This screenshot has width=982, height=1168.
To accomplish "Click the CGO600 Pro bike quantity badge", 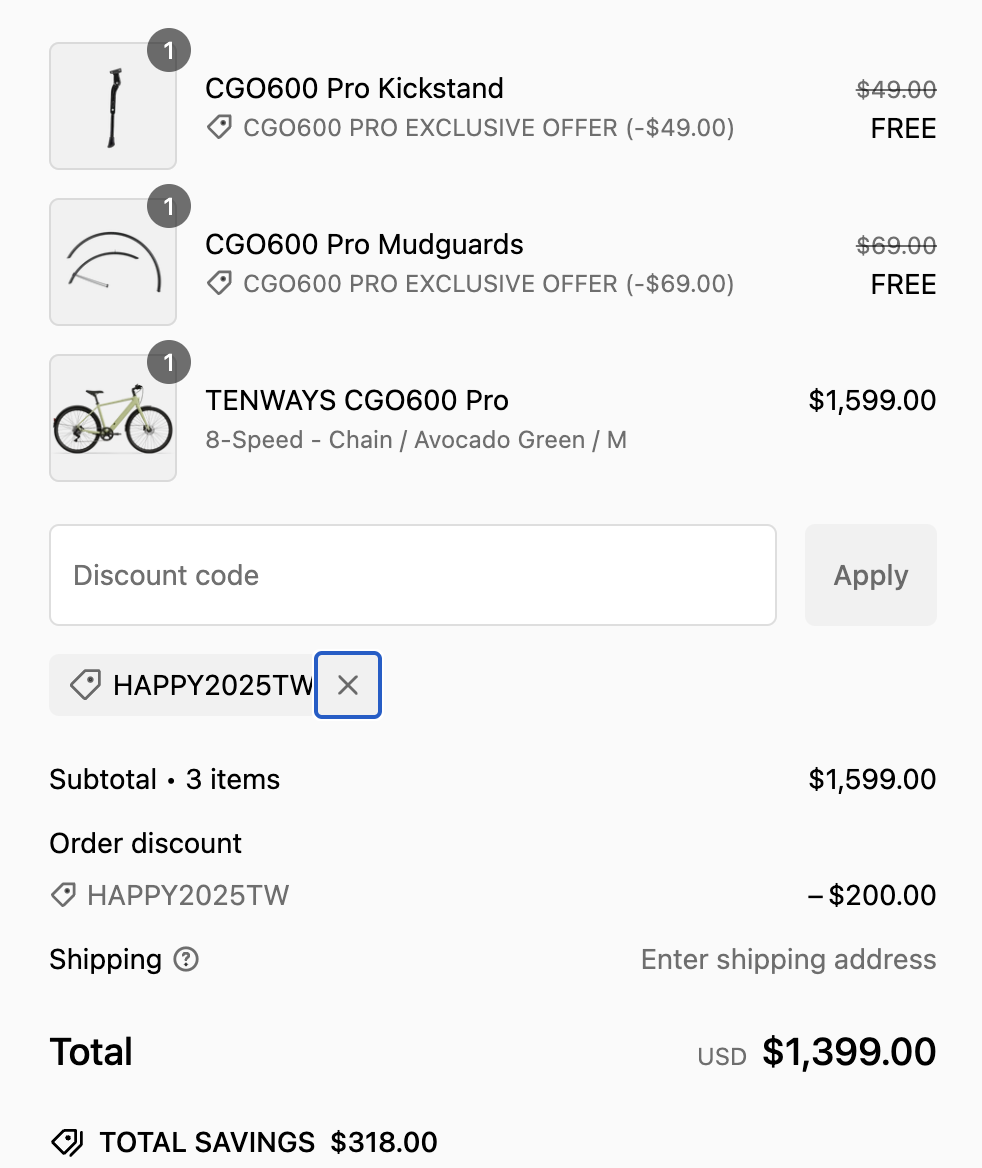I will click(169, 363).
